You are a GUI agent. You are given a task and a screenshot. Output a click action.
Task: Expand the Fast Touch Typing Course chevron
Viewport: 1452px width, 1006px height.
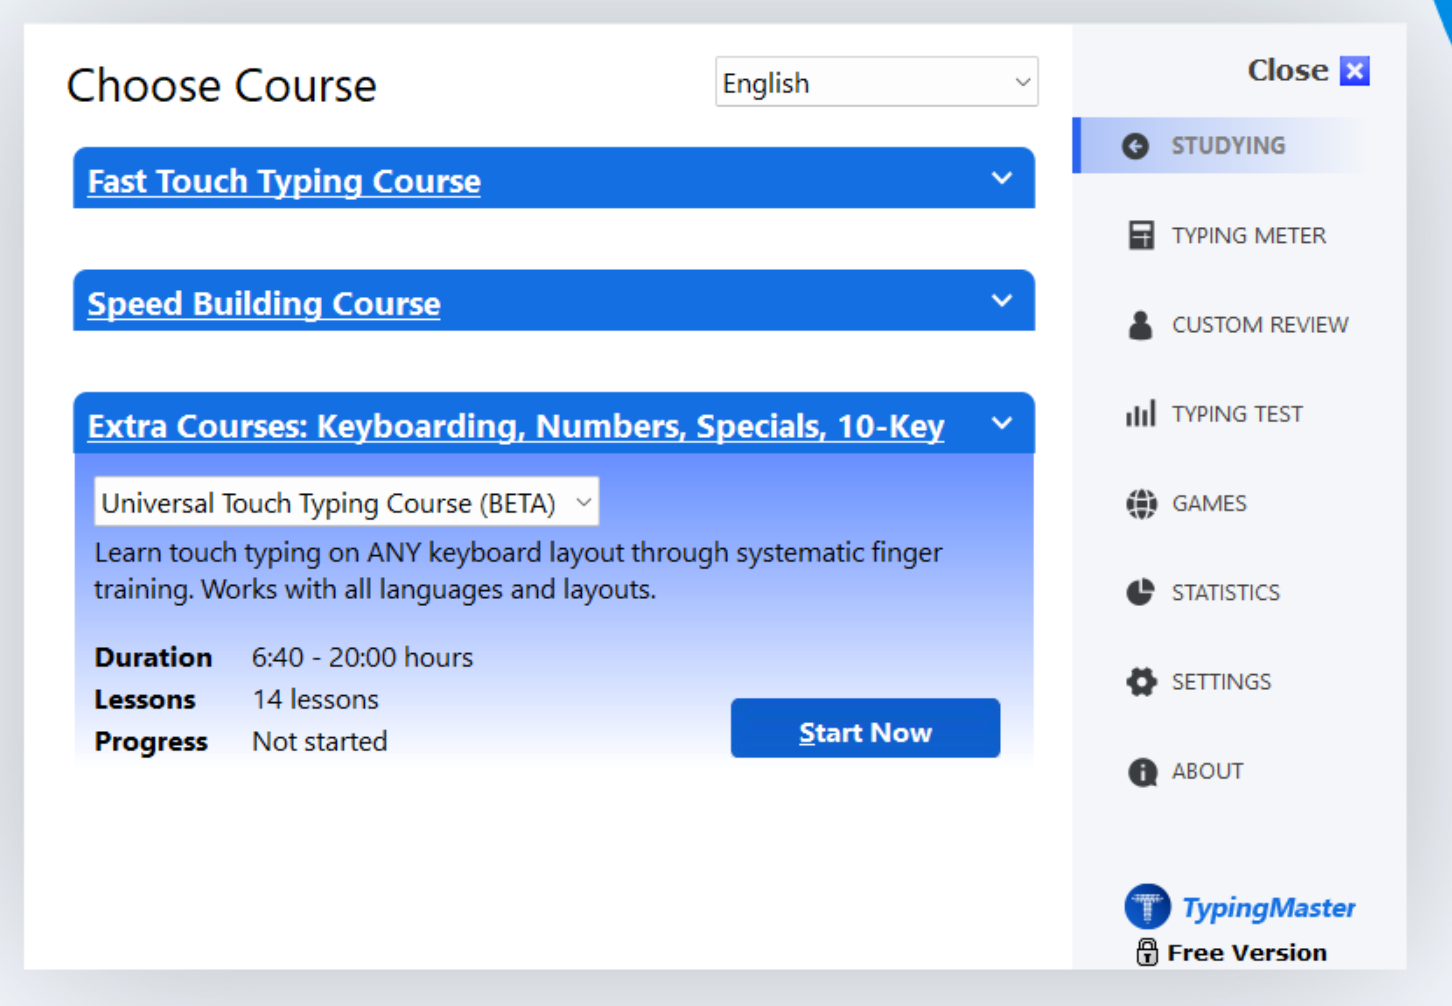(1002, 178)
